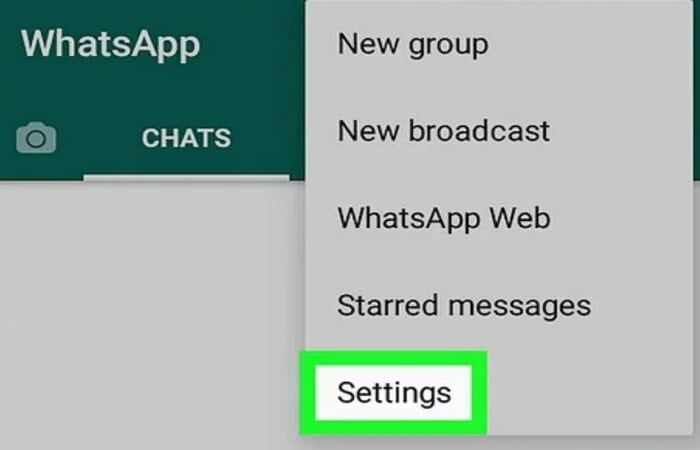The image size is (700, 450).
Task: Open Settings from the dropdown menu
Action: tap(393, 393)
